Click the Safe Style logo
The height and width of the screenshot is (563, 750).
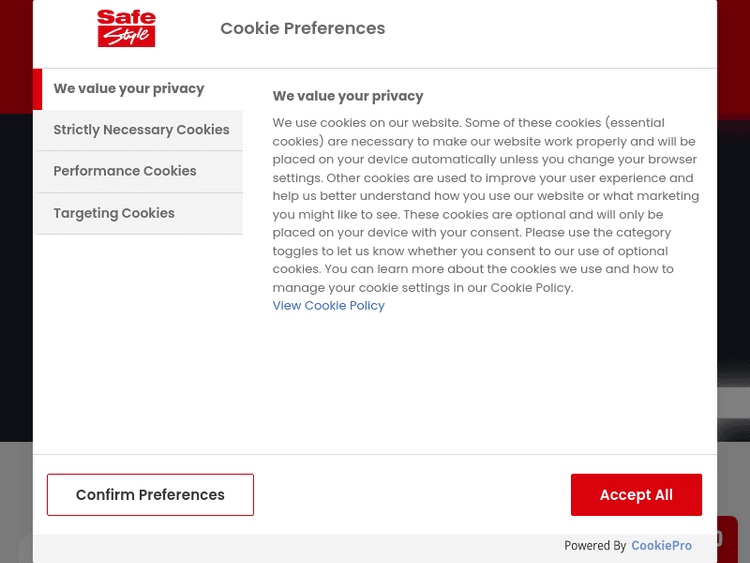pos(126,28)
